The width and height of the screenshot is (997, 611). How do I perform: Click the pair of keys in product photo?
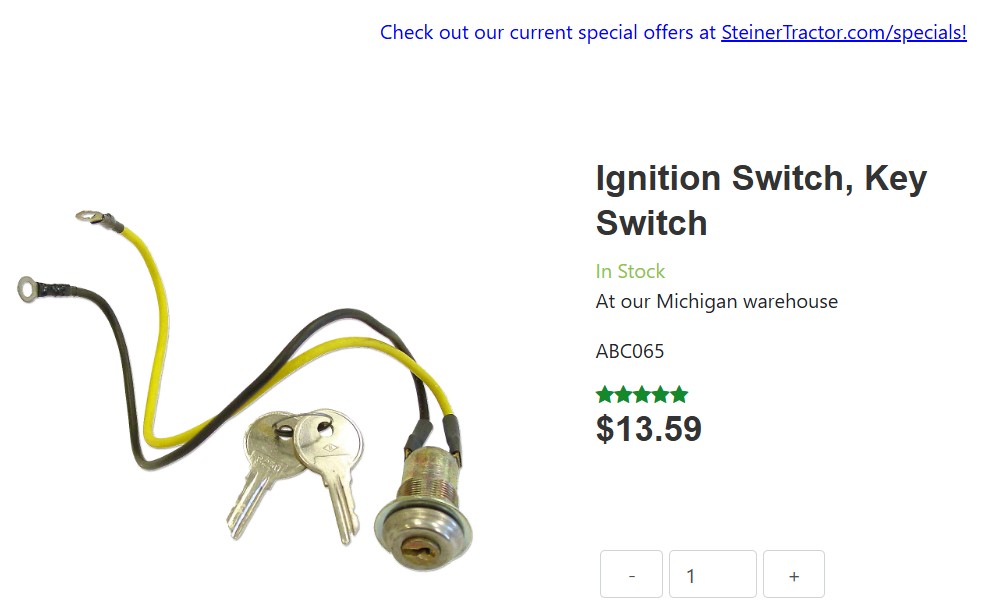click(x=296, y=475)
